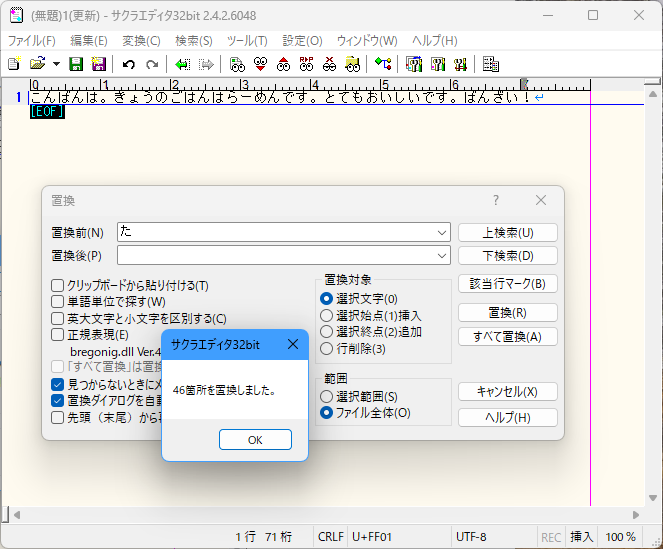This screenshot has height=549, width=663.
Task: Search previous with up-arrow binoculars
Action: [x=283, y=64]
